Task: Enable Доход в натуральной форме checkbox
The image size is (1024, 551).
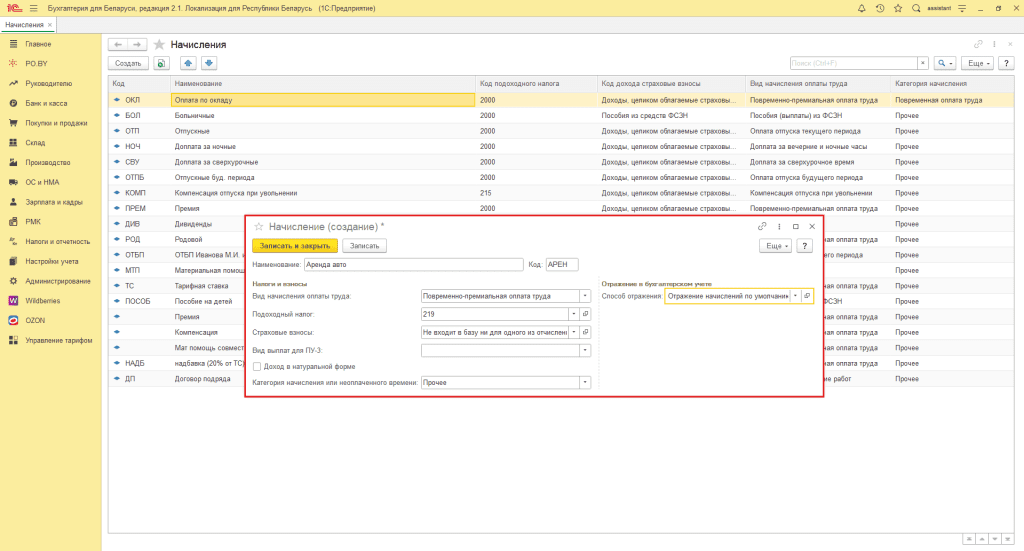Action: coord(257,367)
